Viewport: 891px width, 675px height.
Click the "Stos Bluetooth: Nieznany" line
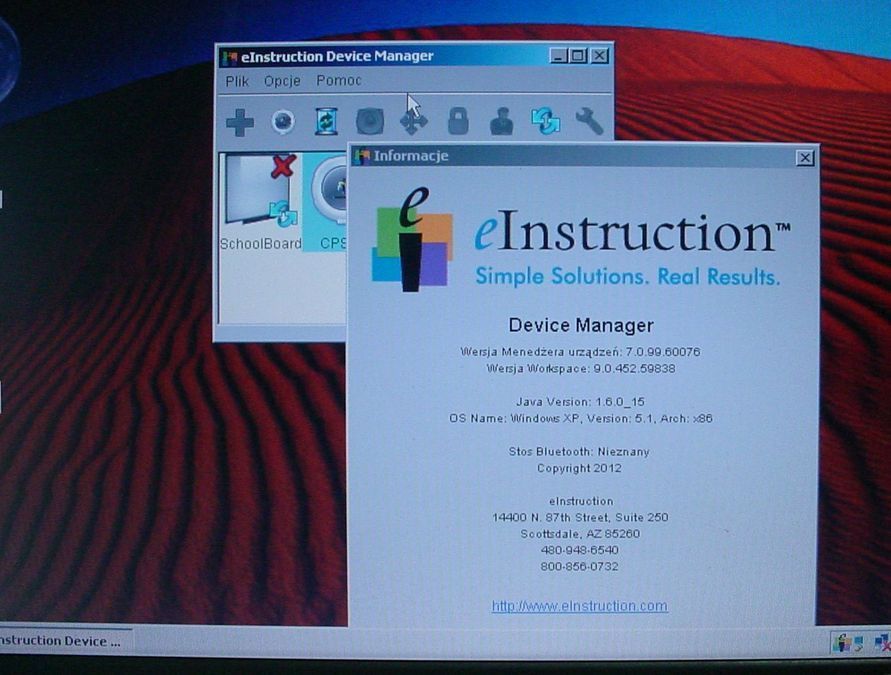pos(579,452)
